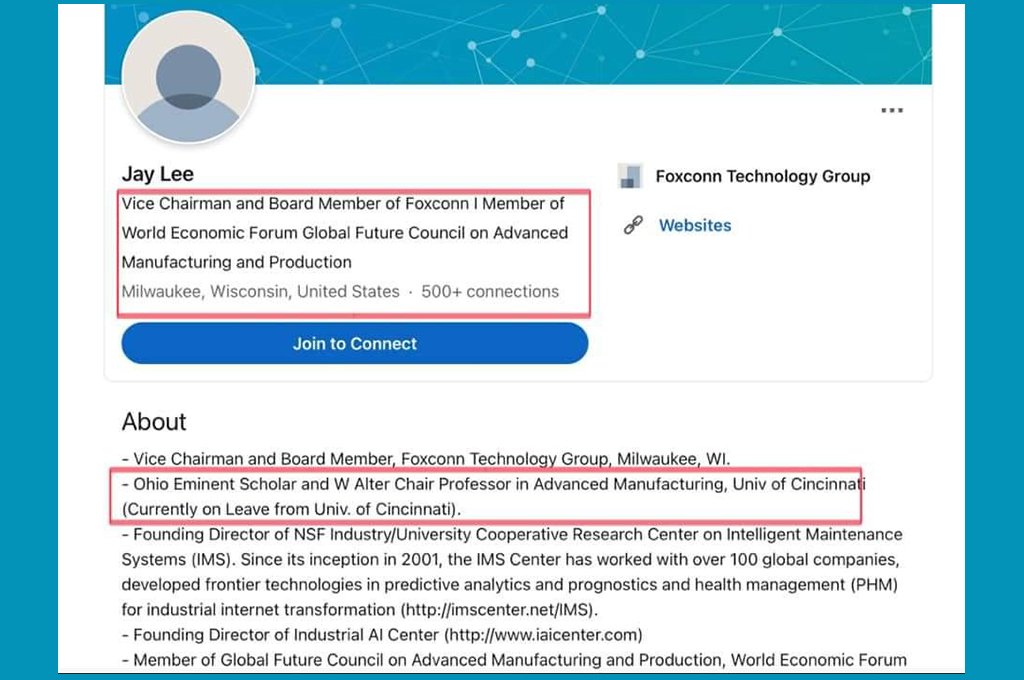The width and height of the screenshot is (1024, 680).
Task: Click the chain link icon beside Websites
Action: pyautogui.click(x=633, y=225)
